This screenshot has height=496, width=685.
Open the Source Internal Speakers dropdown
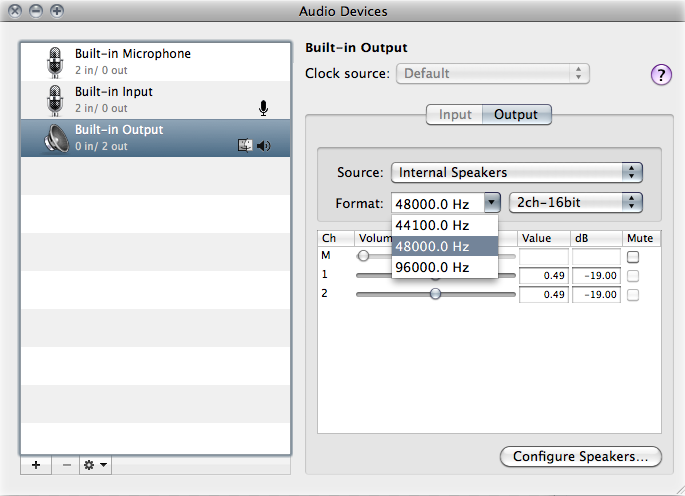[x=517, y=173]
